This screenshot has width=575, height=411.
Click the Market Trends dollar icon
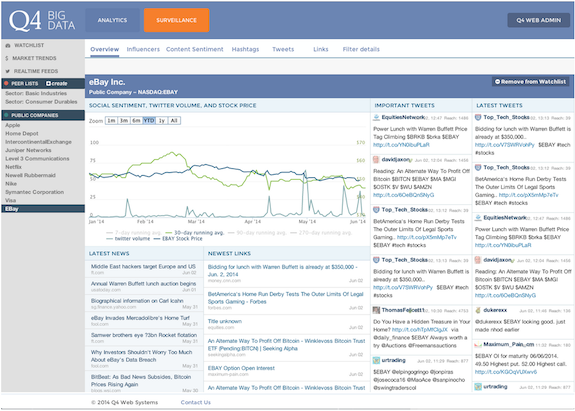[7, 58]
